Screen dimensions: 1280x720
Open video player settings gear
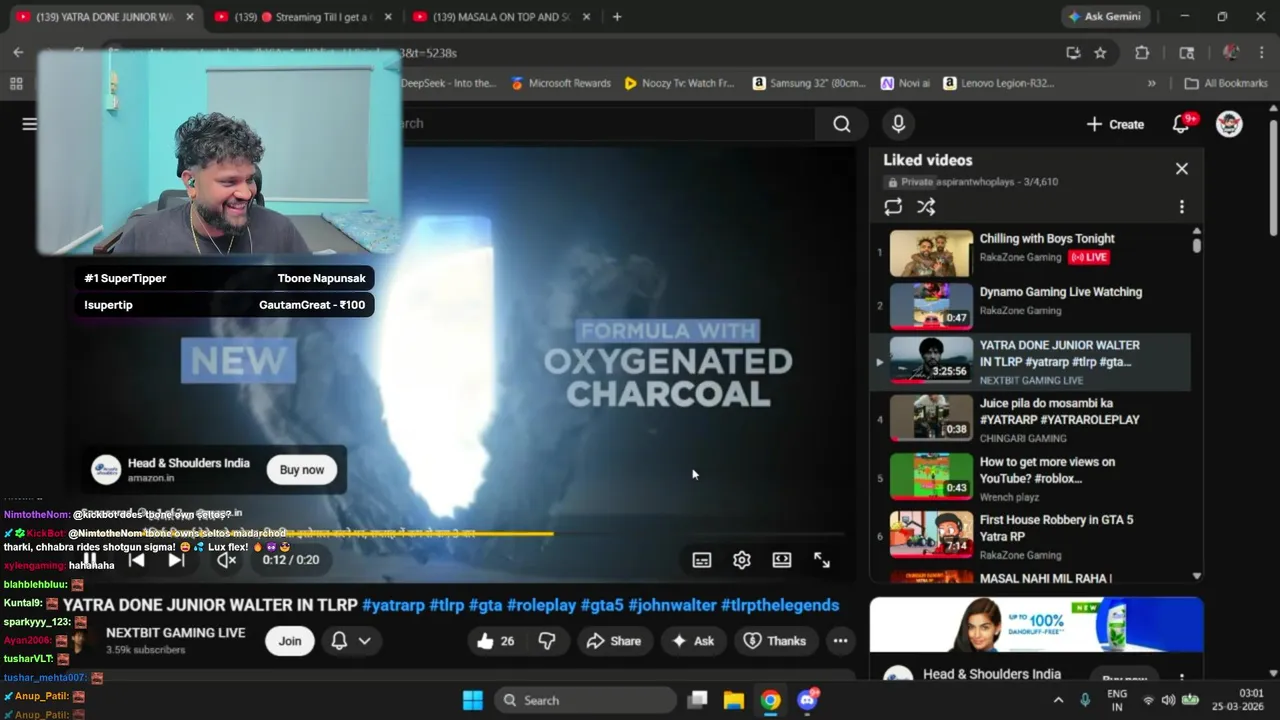click(742, 560)
